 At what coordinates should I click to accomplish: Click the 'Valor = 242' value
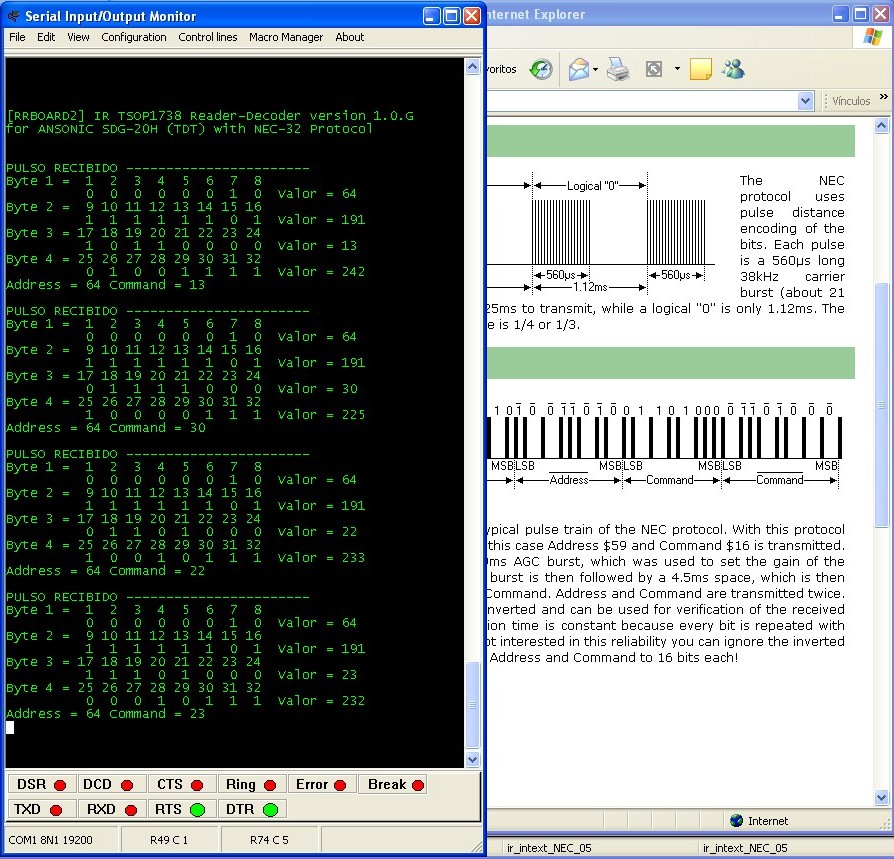coord(321,272)
